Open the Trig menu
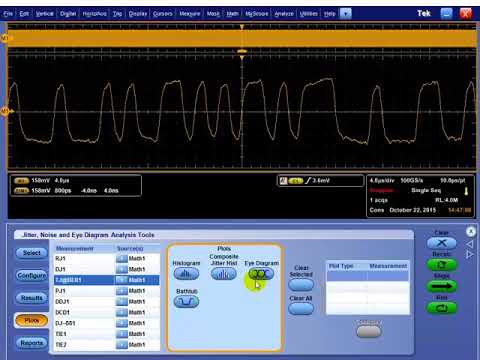The width and height of the screenshot is (480, 360). (117, 14)
